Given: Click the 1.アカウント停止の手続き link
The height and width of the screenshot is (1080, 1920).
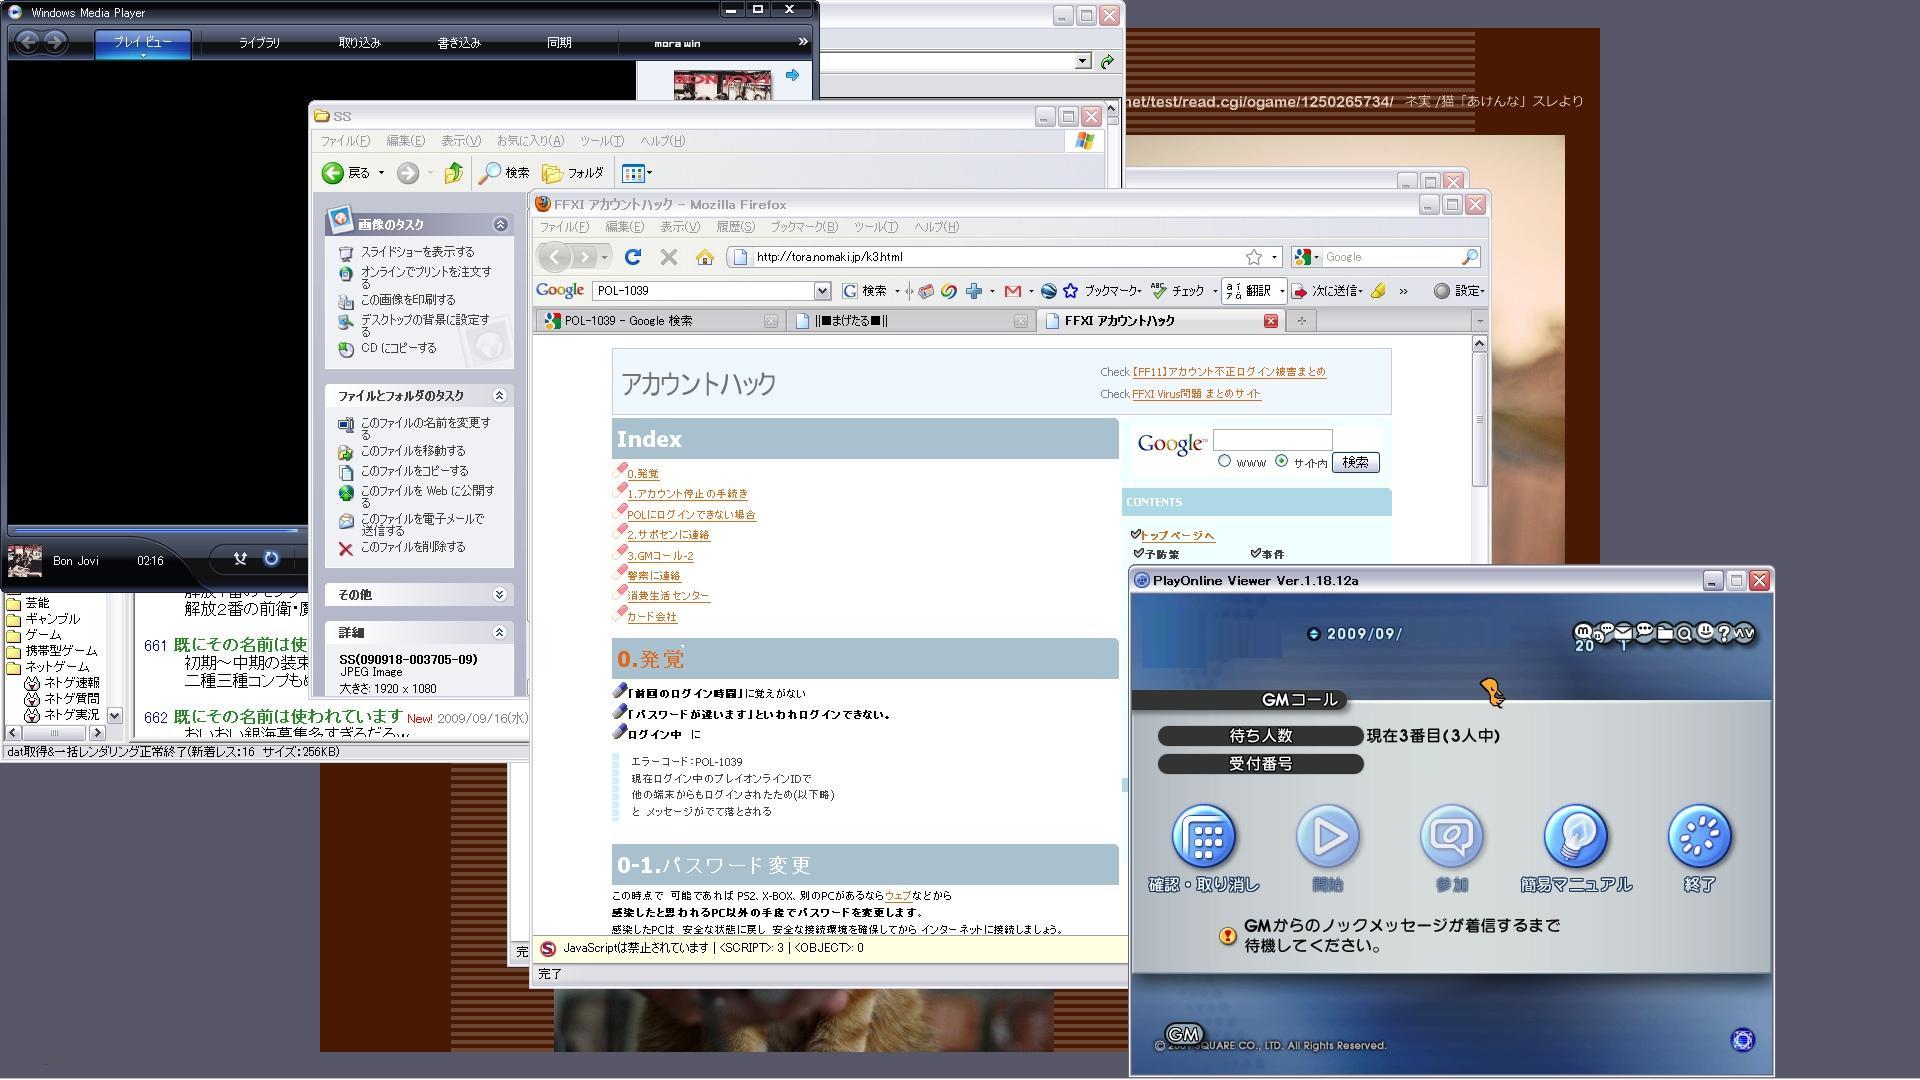Looking at the screenshot, I should (687, 494).
